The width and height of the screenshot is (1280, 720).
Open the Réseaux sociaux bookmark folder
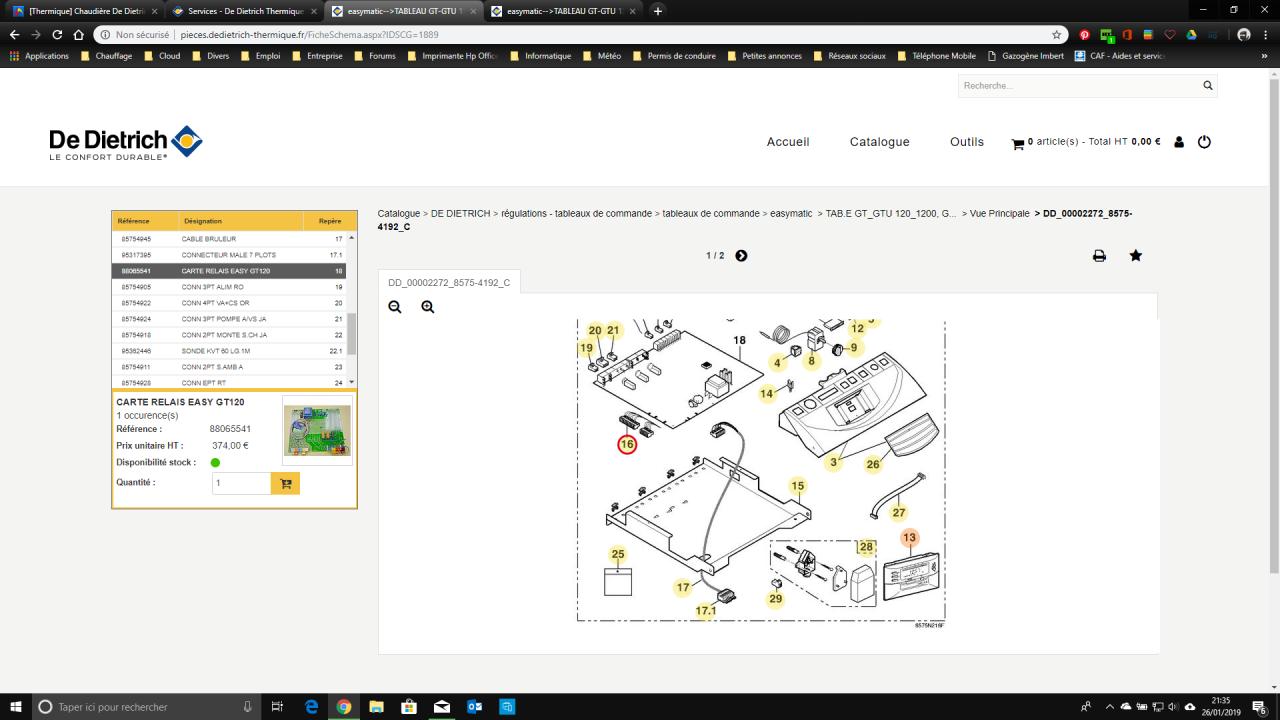850,56
